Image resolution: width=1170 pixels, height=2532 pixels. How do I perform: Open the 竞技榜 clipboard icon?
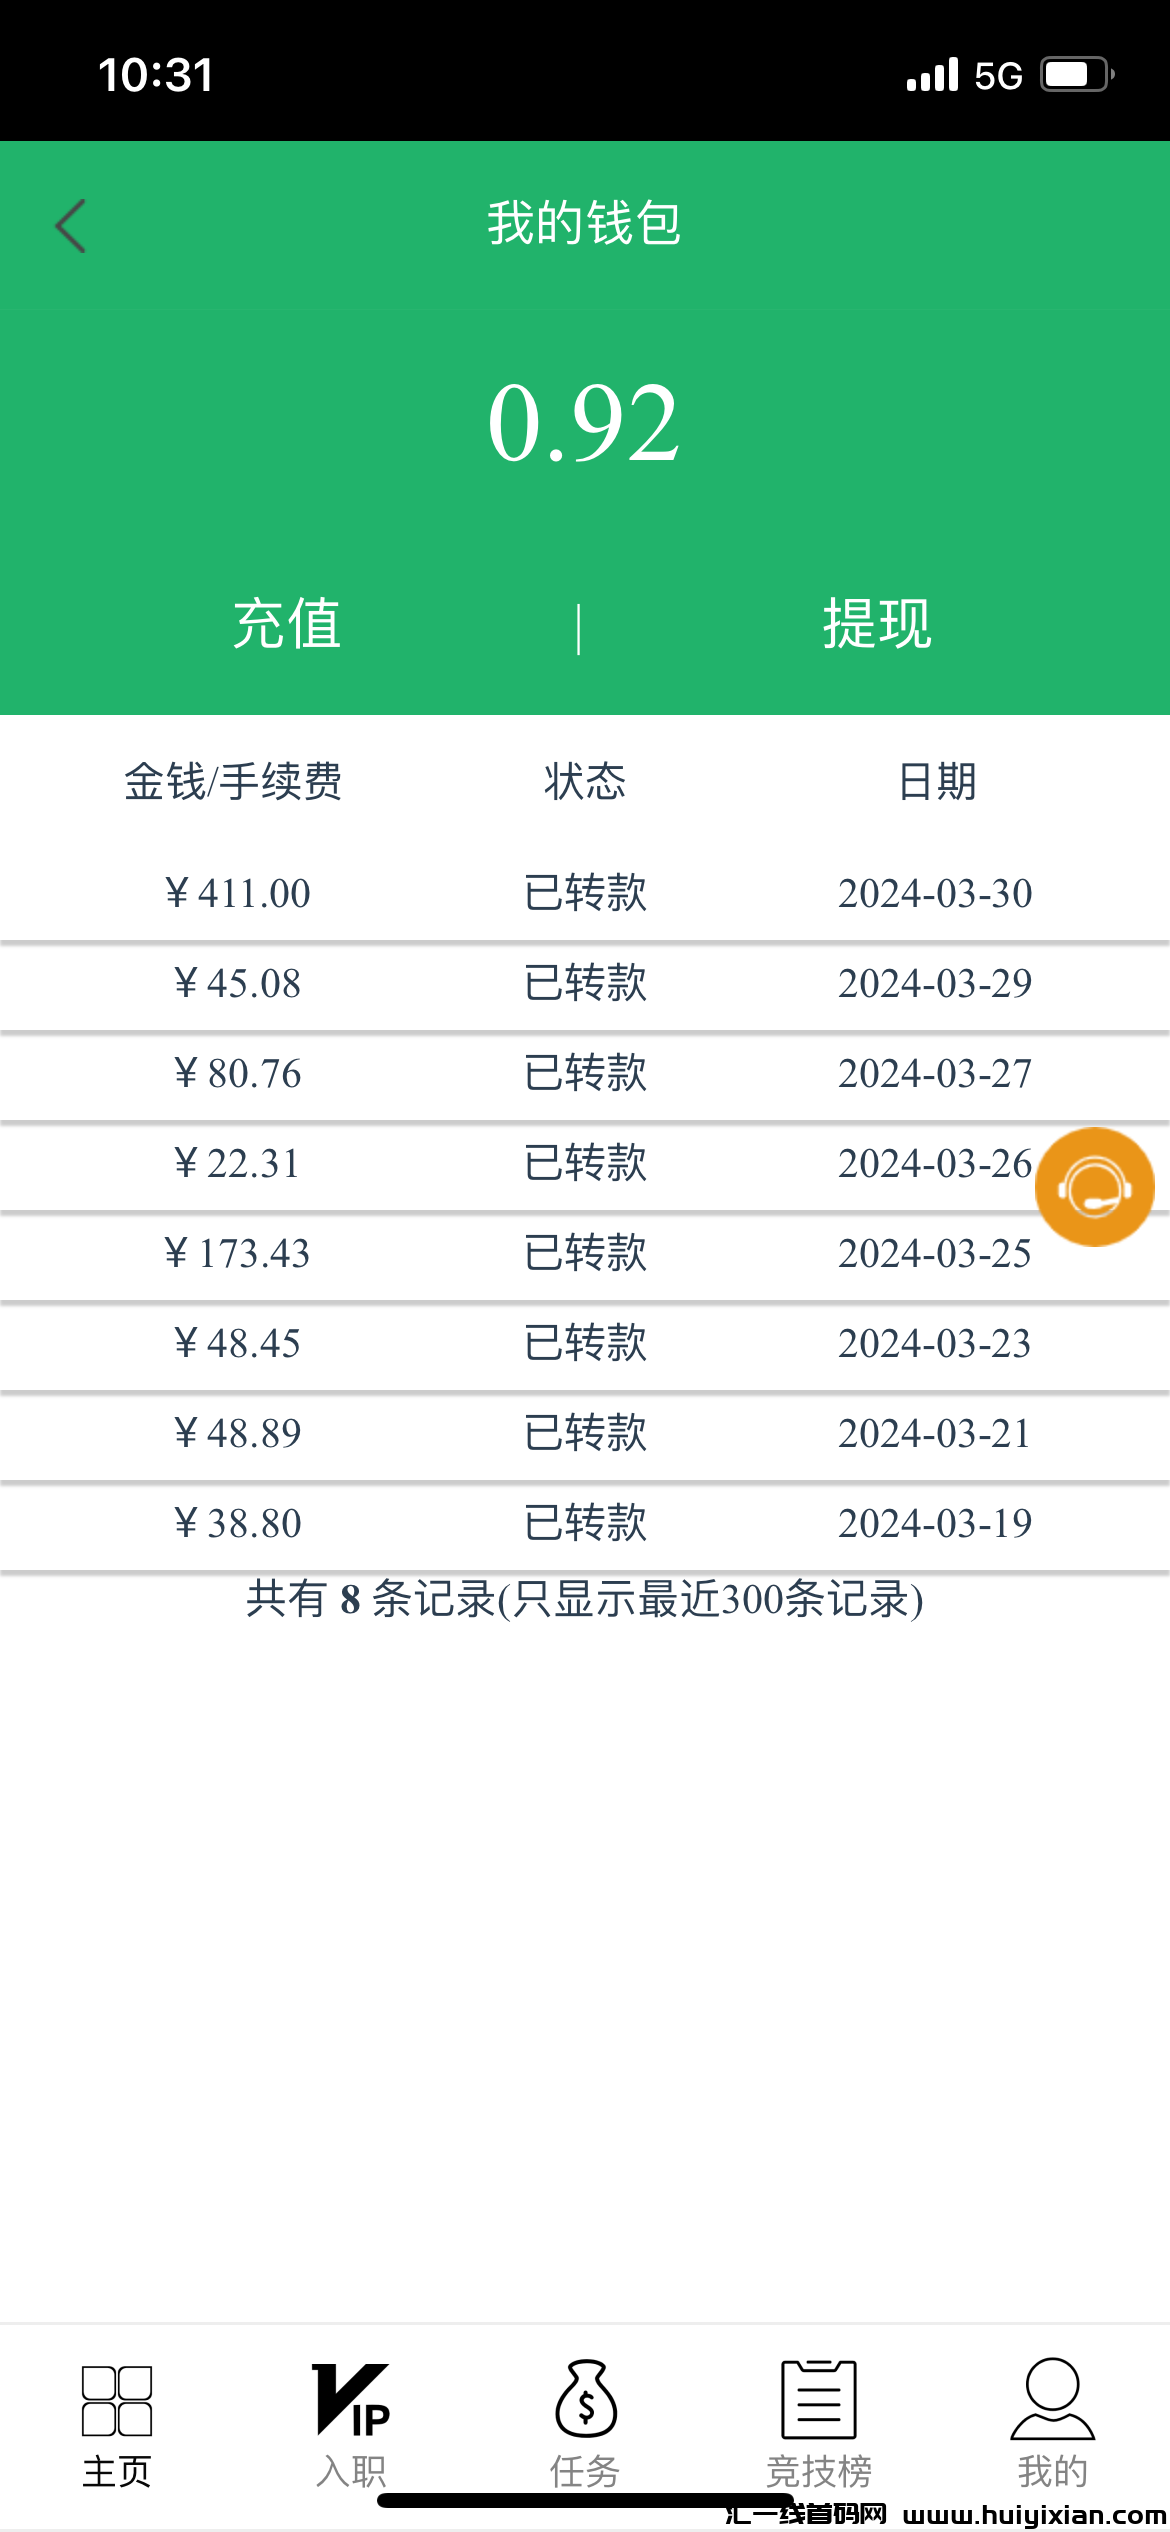pyautogui.click(x=819, y=2400)
